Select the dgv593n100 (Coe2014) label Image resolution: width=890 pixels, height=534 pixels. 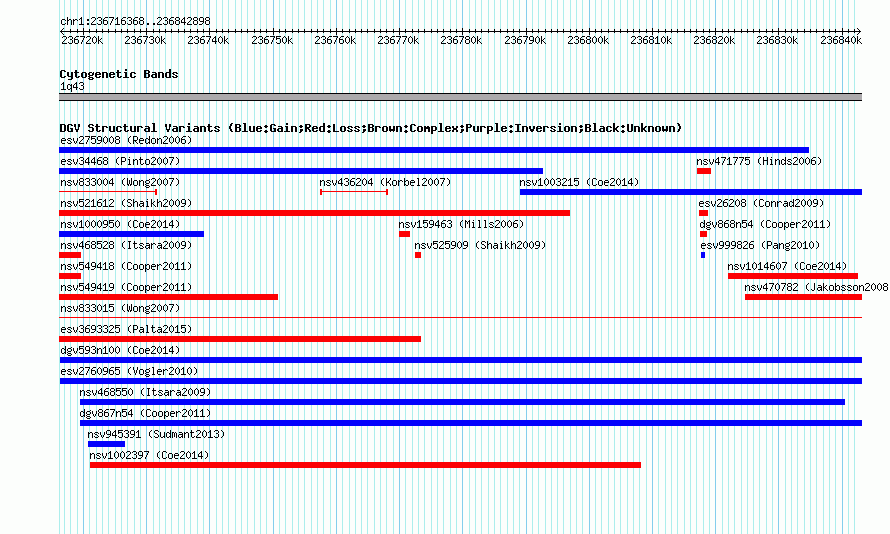point(120,350)
